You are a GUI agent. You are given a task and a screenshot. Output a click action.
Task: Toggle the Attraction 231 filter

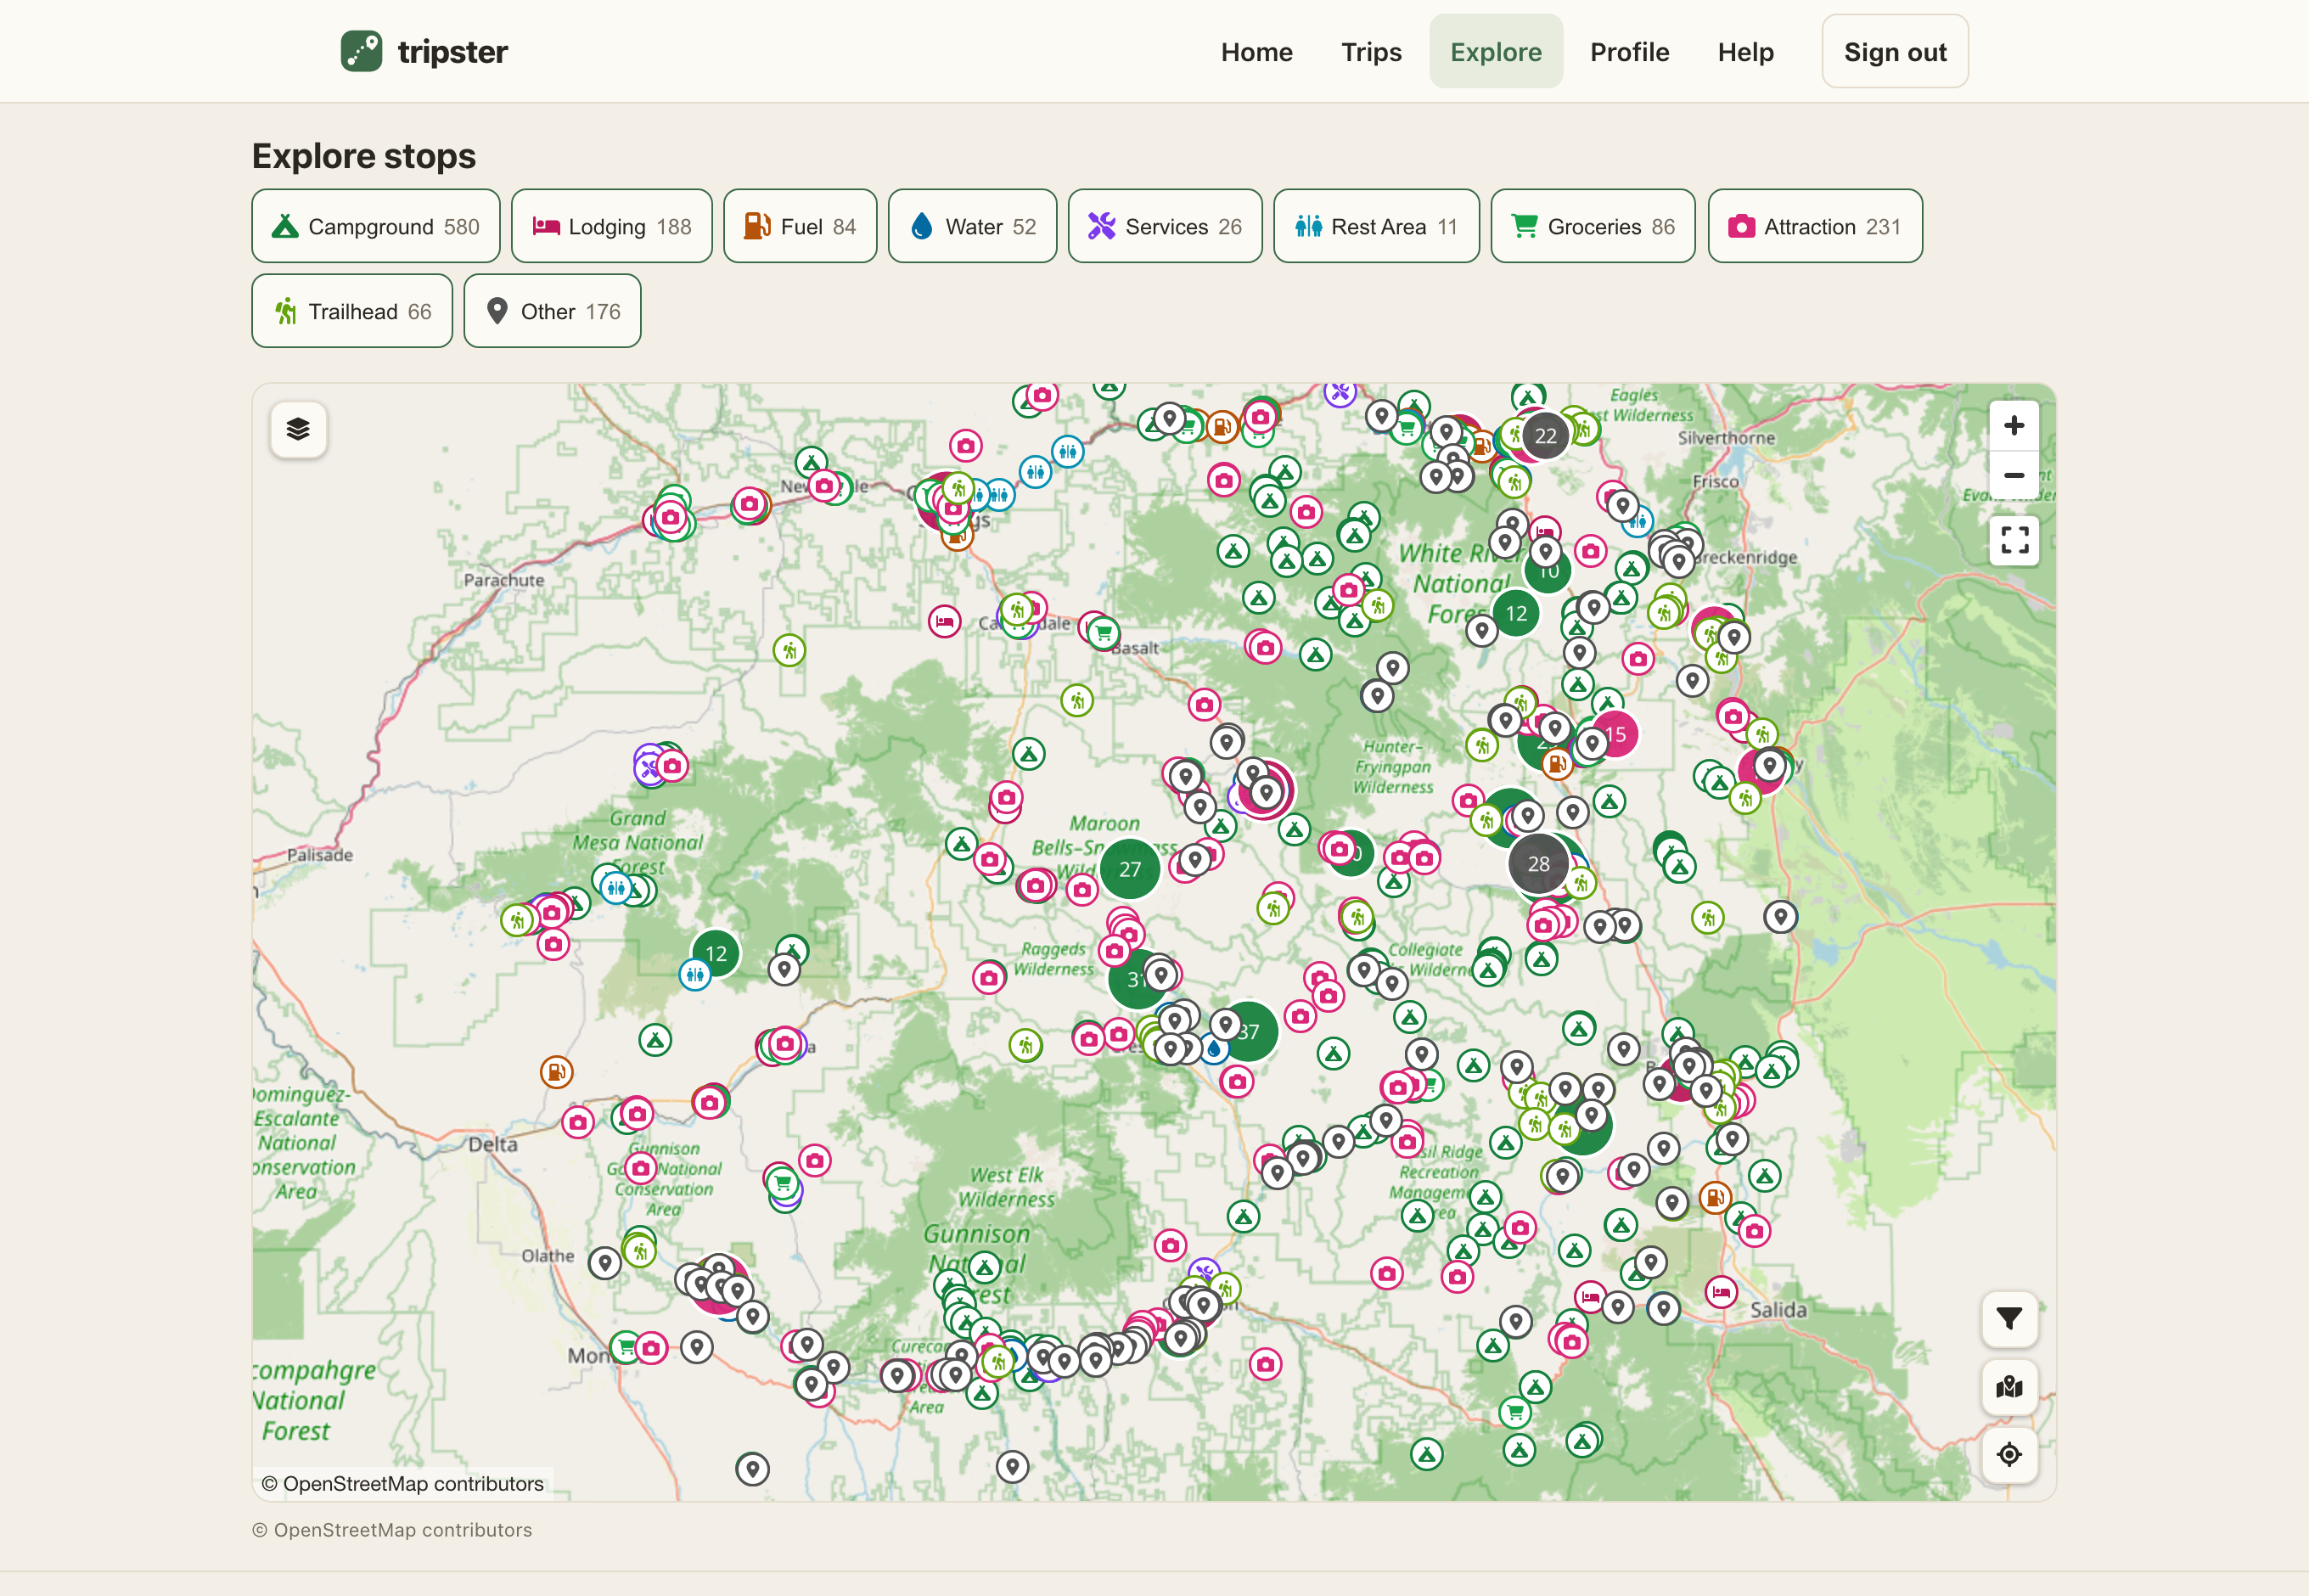tap(1815, 226)
